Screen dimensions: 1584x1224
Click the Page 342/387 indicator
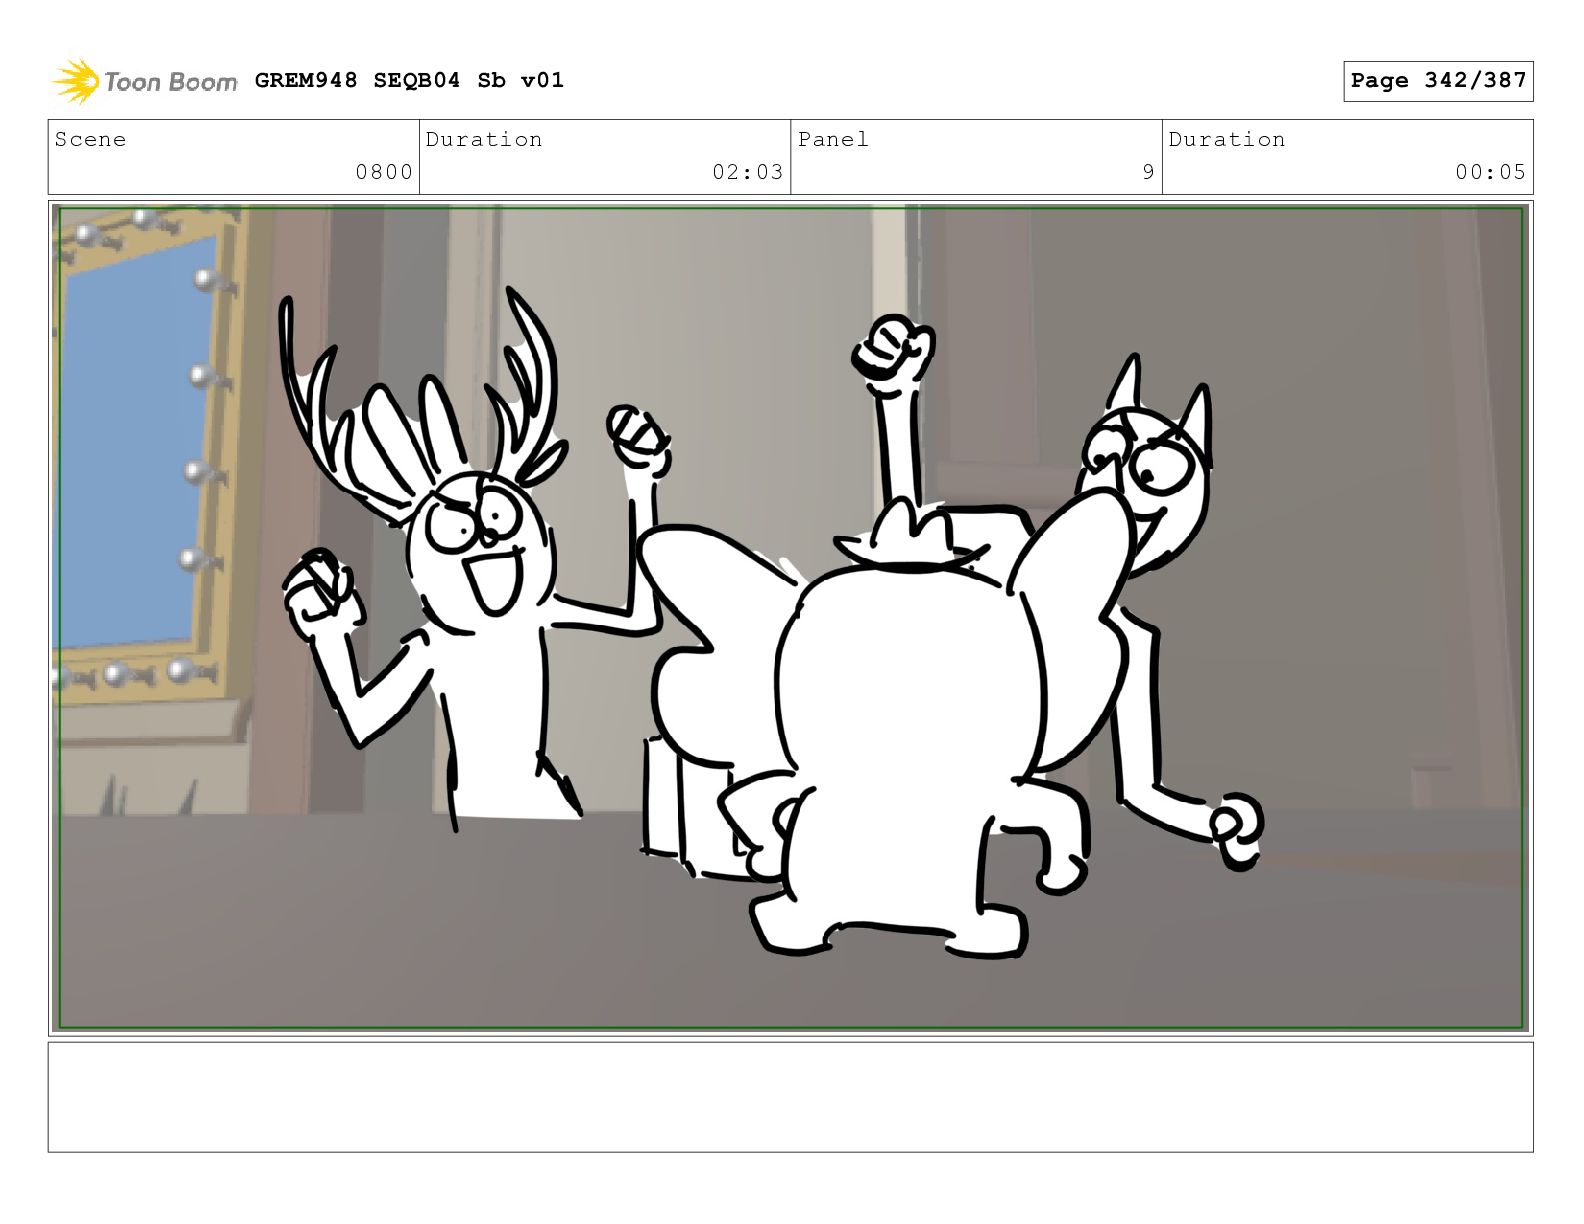click(x=1438, y=81)
